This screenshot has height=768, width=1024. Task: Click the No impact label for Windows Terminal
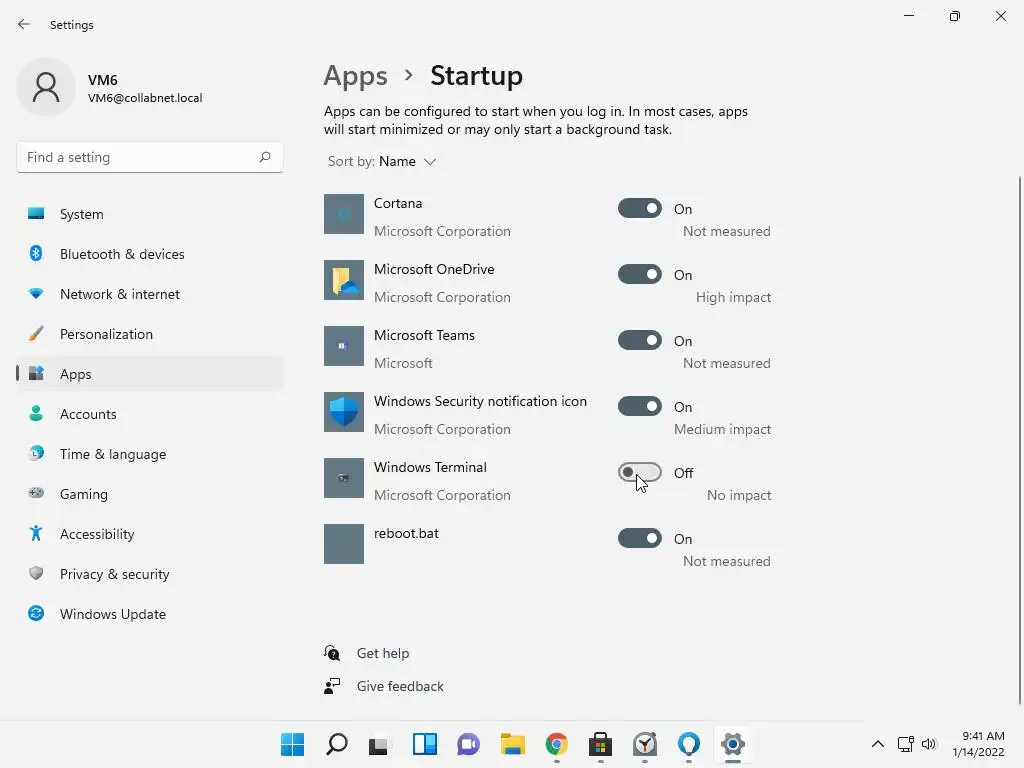tap(739, 495)
